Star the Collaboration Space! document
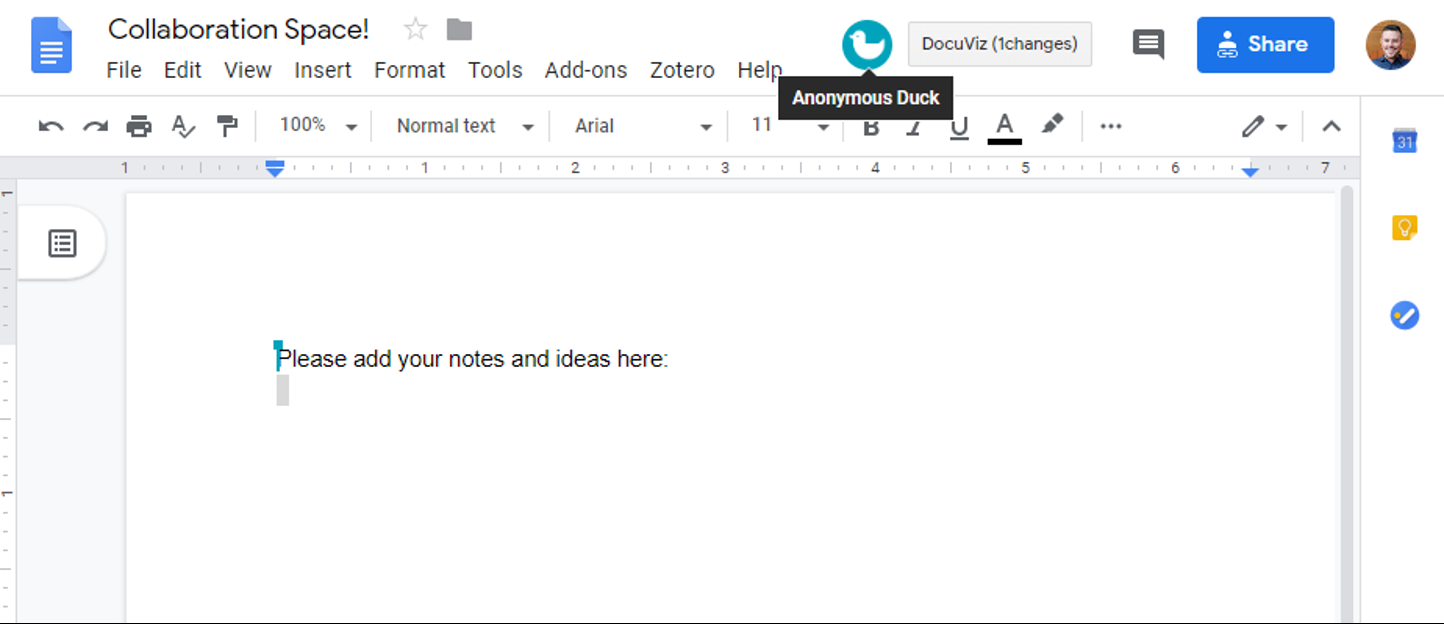Screen dimensions: 1444x624 415,30
